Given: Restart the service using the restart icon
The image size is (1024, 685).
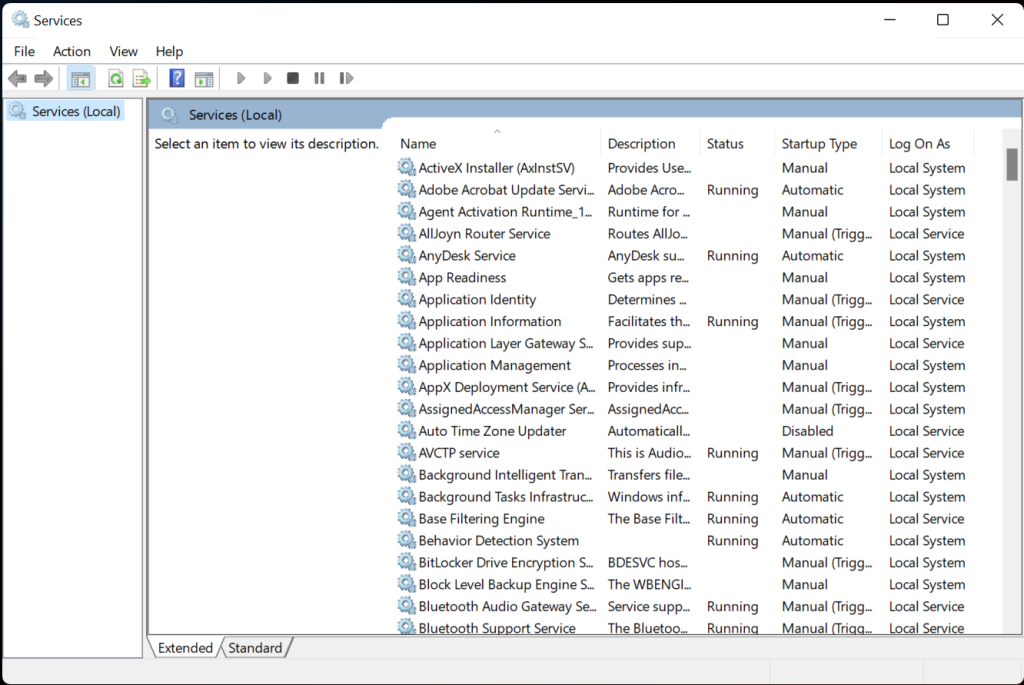Looking at the screenshot, I should (344, 78).
